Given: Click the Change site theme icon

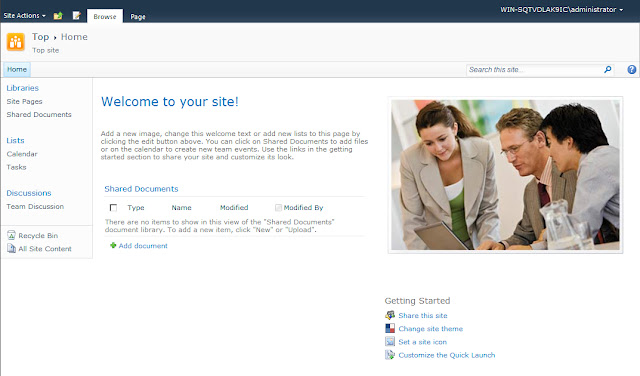Looking at the screenshot, I should 390,328.
